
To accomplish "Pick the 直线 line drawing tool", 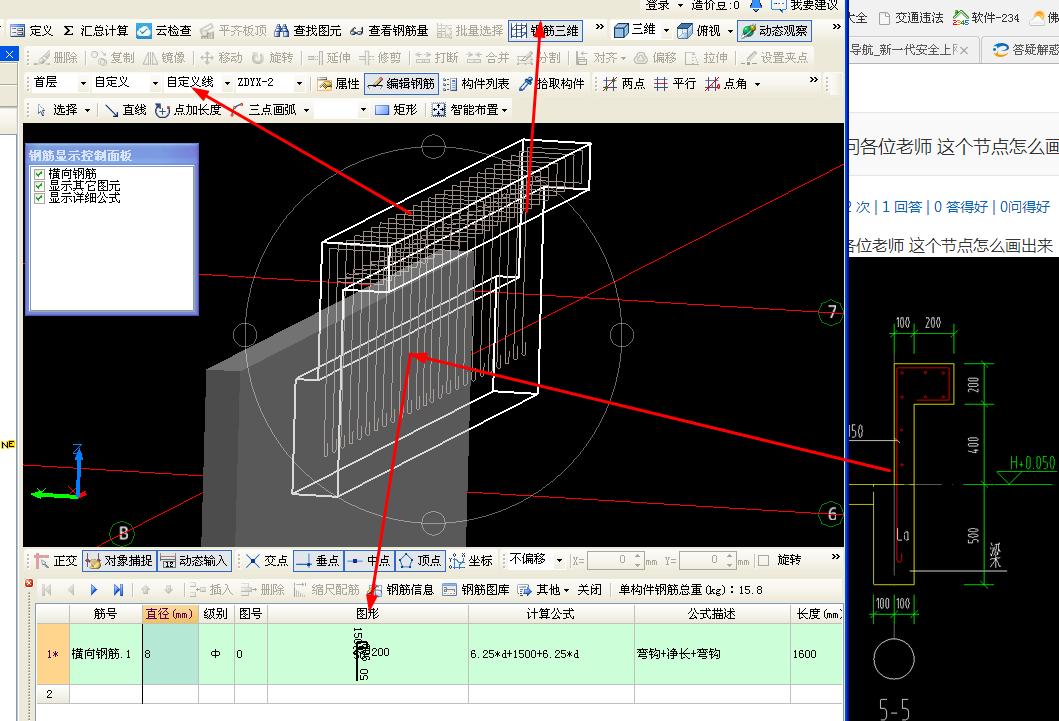I will (x=126, y=110).
